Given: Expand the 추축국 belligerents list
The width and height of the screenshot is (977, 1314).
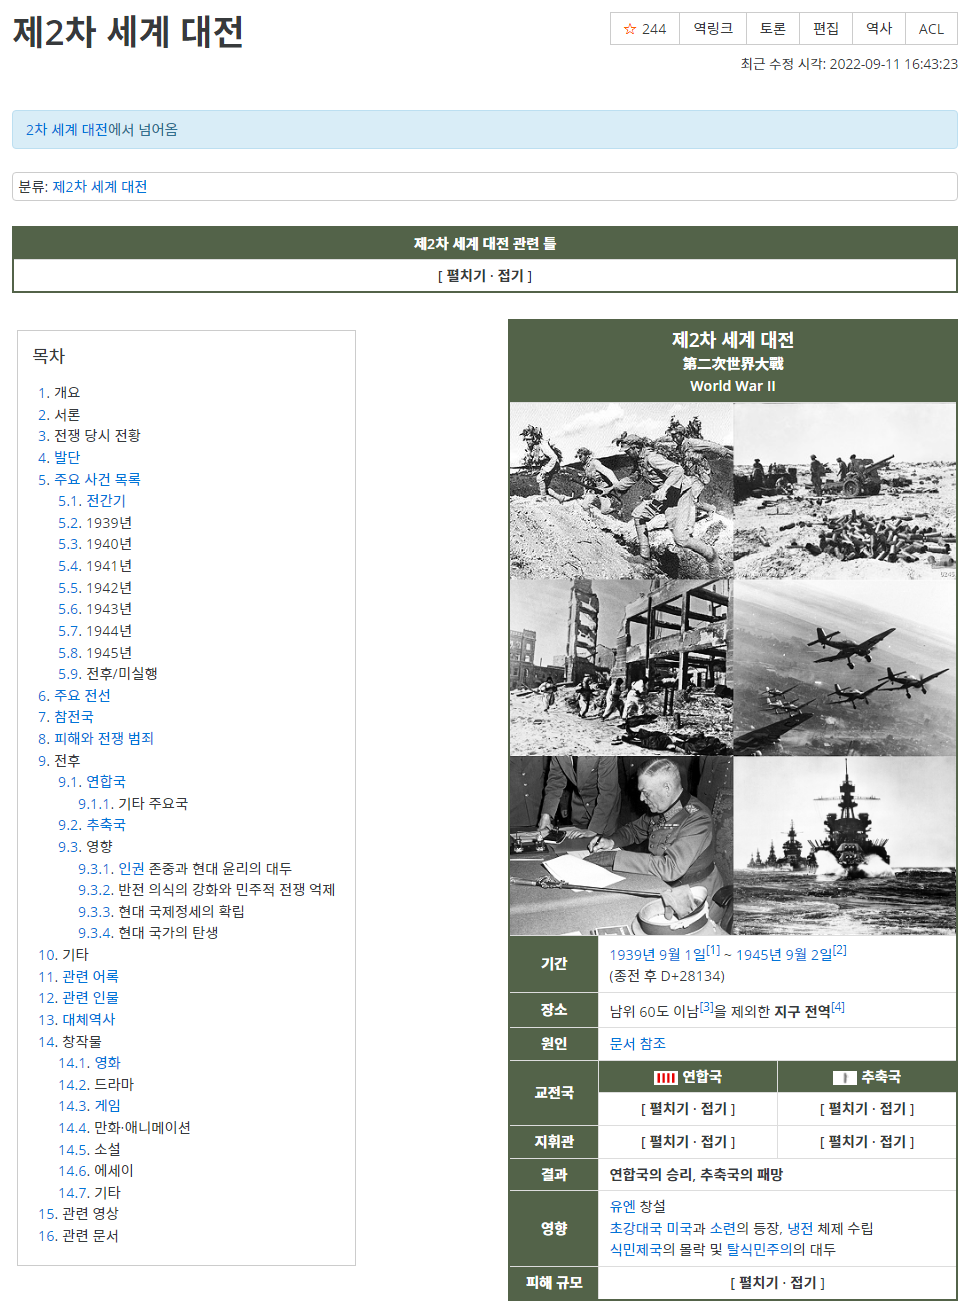Looking at the screenshot, I should pos(867,1109).
